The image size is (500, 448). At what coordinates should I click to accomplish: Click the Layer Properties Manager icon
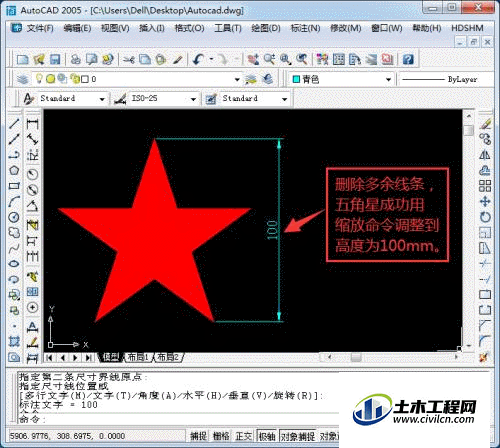[23, 79]
